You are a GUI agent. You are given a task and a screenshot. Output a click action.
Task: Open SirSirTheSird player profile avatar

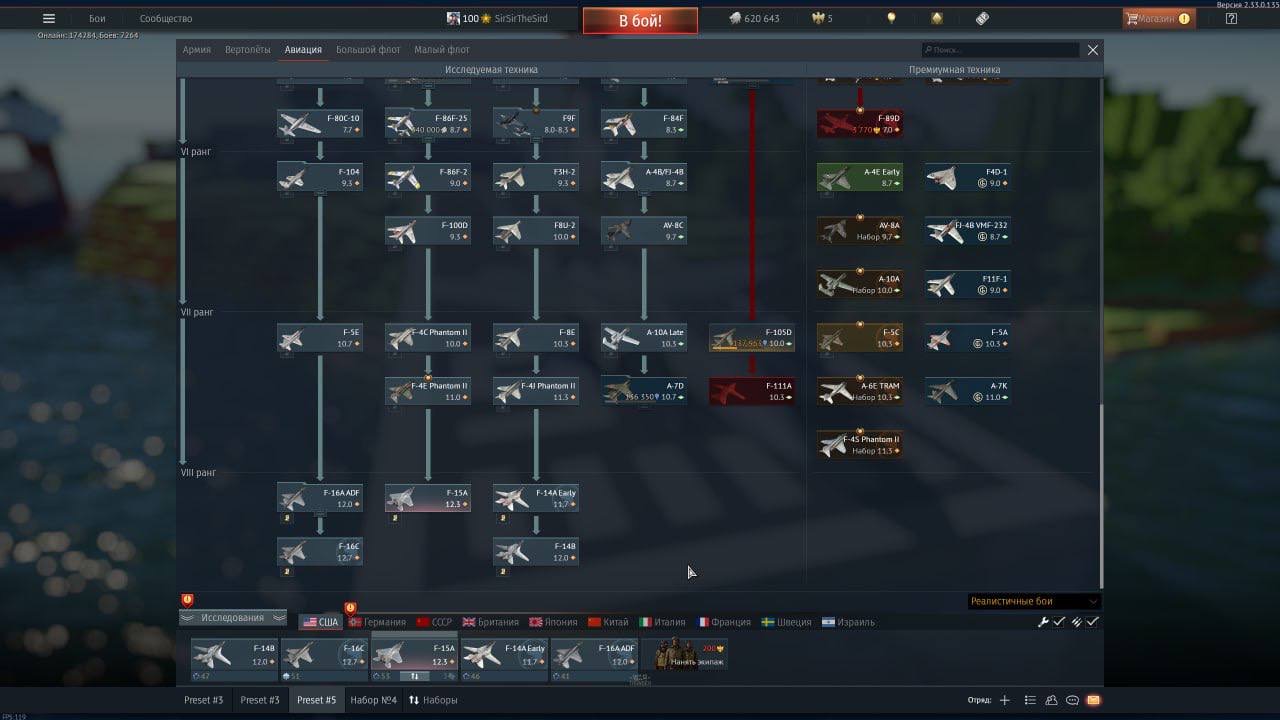(453, 18)
